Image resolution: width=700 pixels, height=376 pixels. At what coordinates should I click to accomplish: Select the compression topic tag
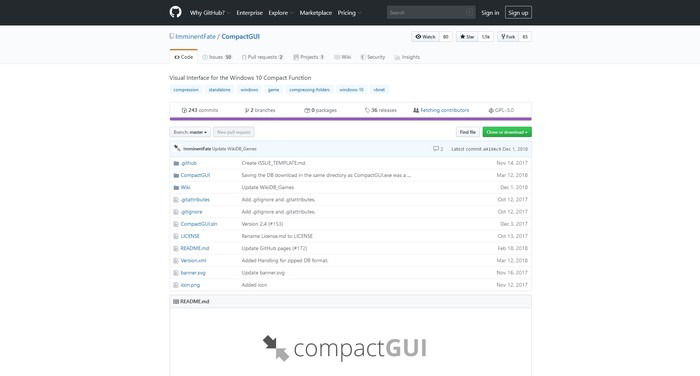tap(186, 90)
